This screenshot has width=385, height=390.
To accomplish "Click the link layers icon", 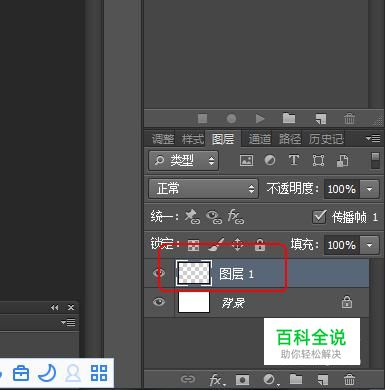I will (188, 379).
